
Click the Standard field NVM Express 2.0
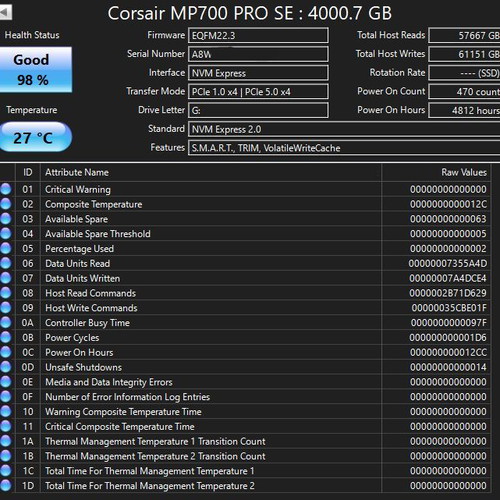point(344,129)
